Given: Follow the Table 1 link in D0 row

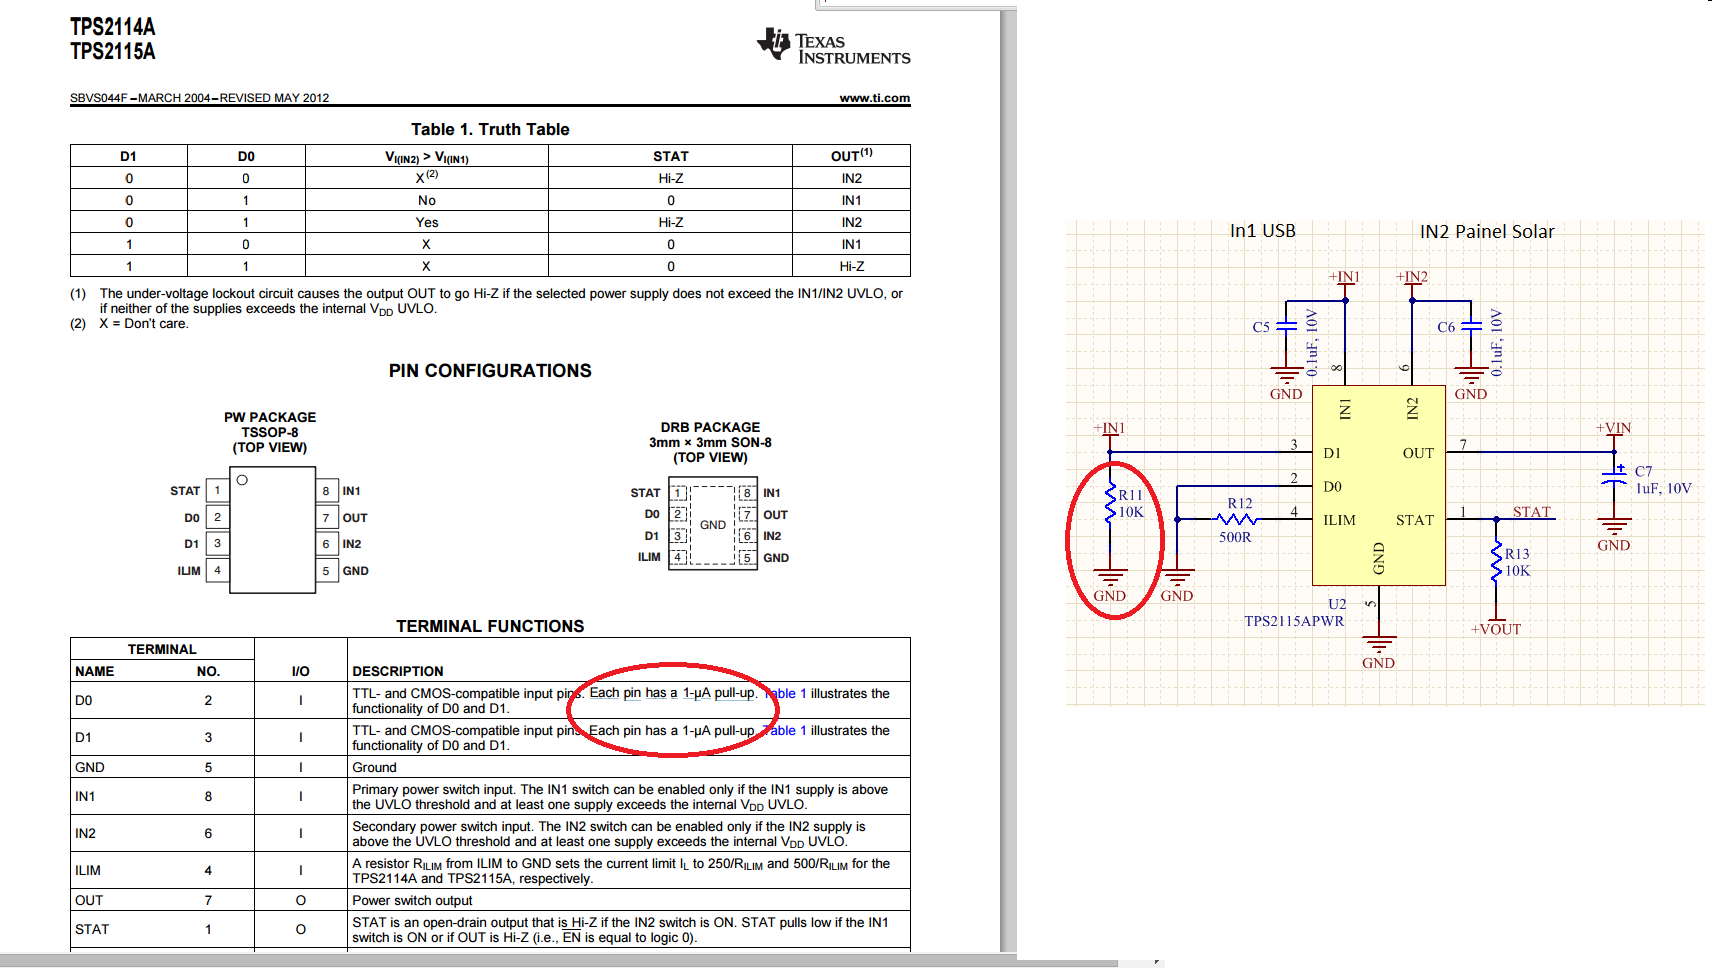Looking at the screenshot, I should pos(785,693).
